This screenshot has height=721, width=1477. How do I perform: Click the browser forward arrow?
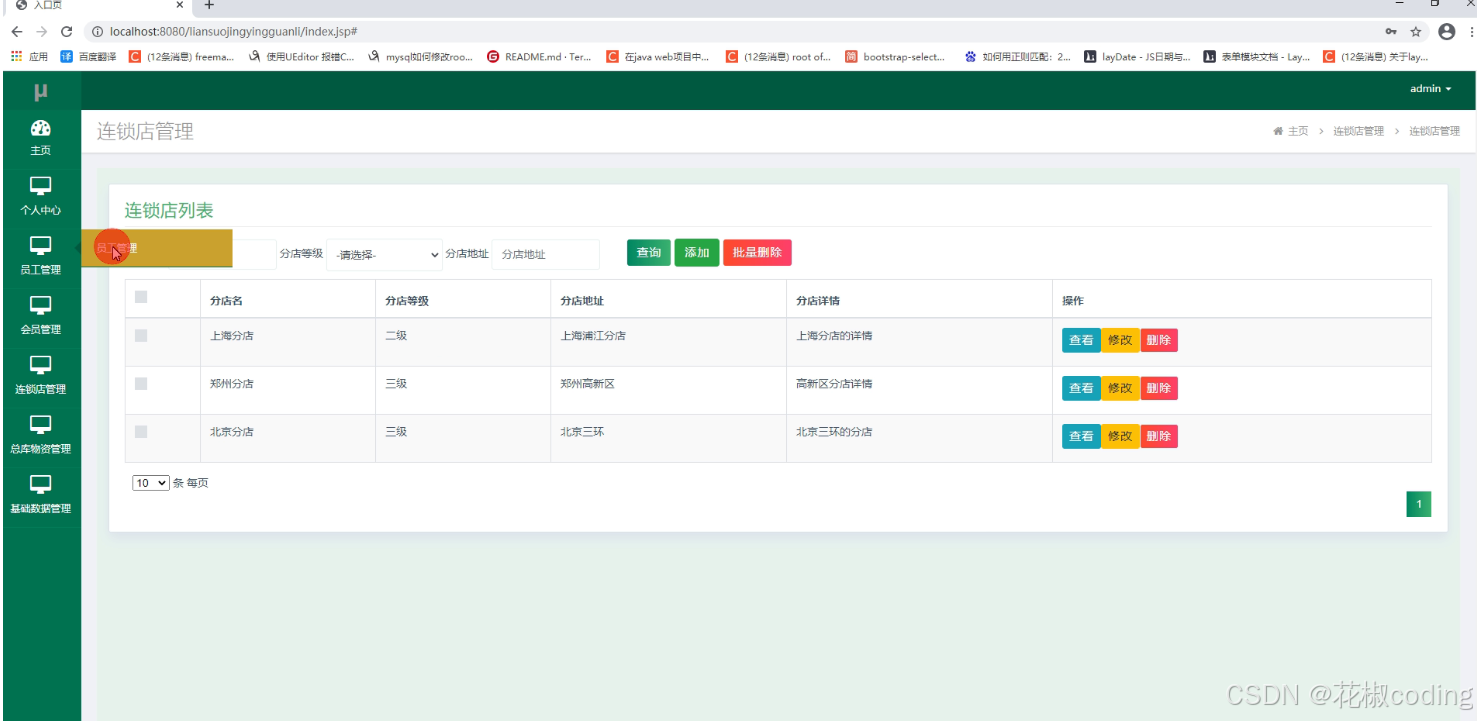pos(41,32)
